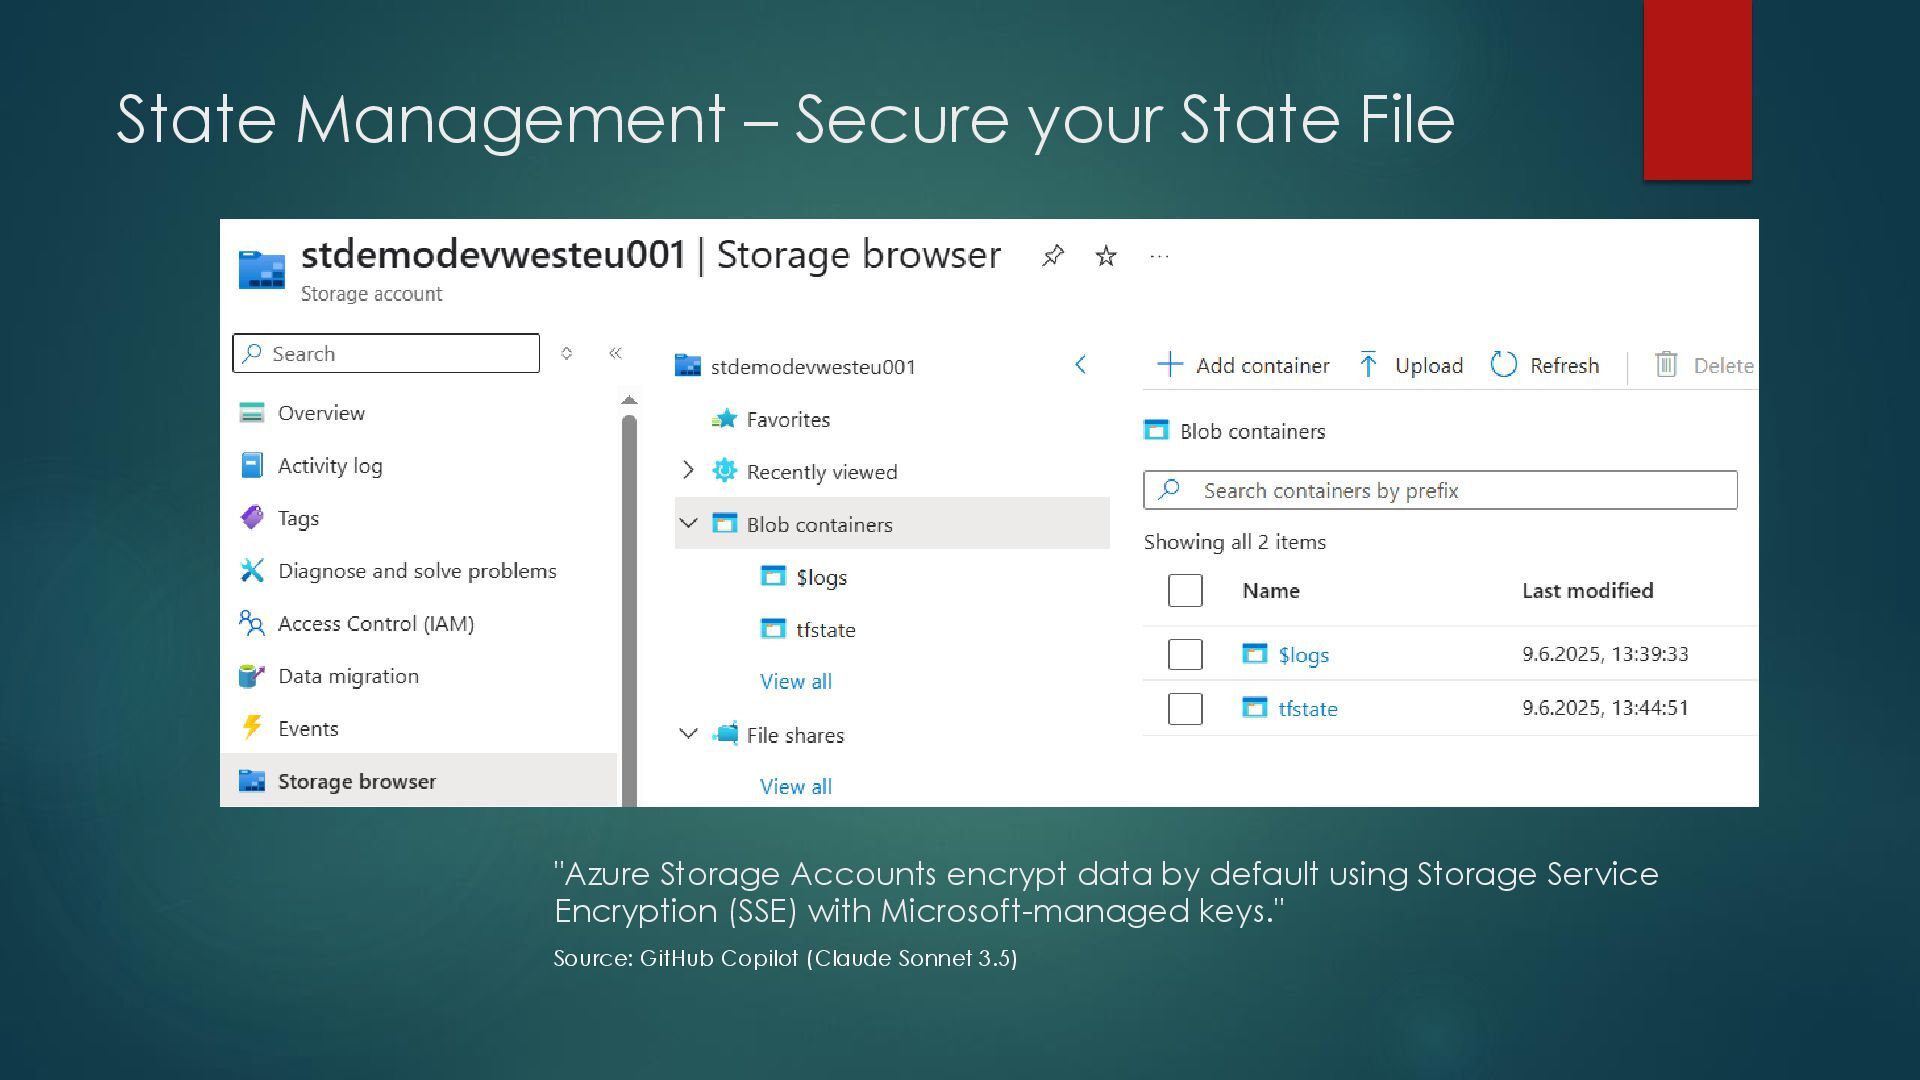Click the Add container button
This screenshot has width=1920, height=1080.
tap(1243, 365)
